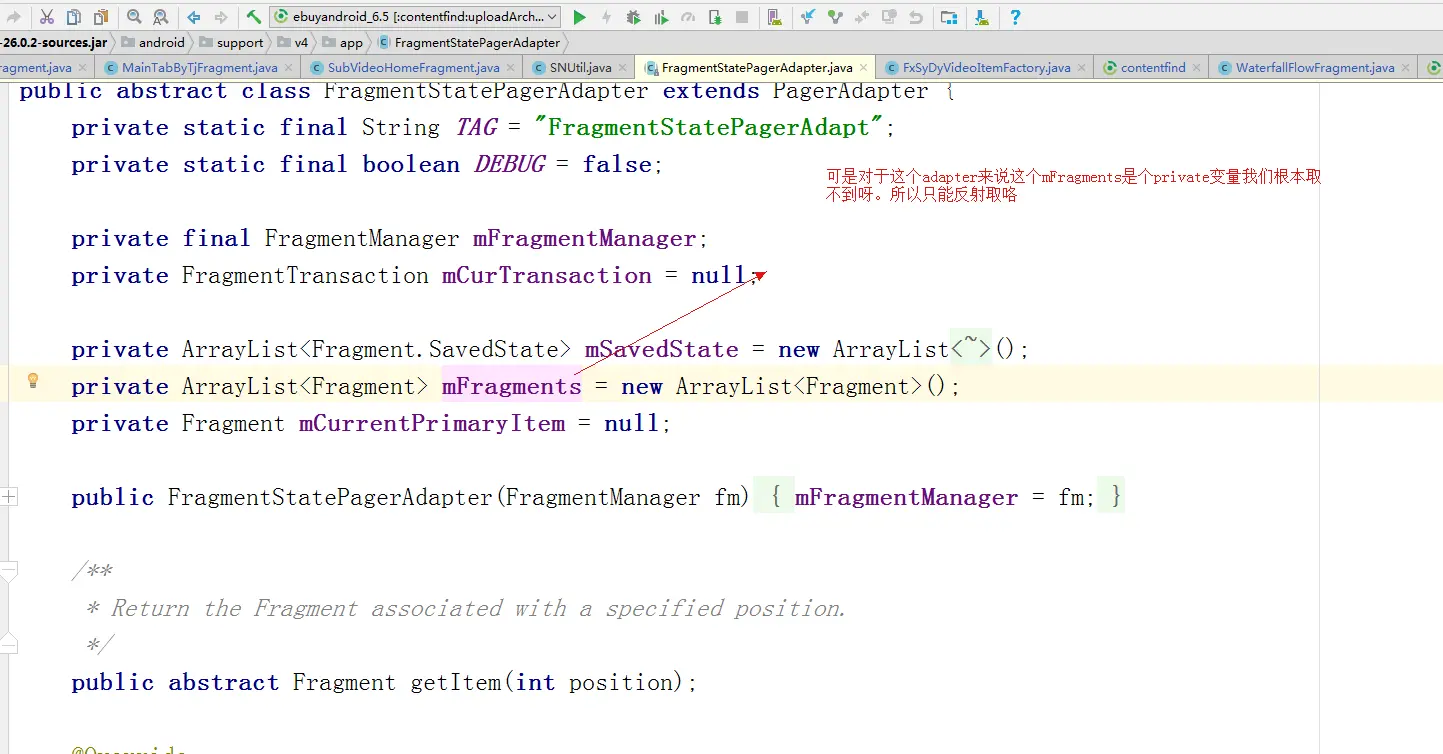Select FragmentStatePagerAdapter.java editor tab
Viewport: 1443px width, 754px height.
(x=757, y=68)
